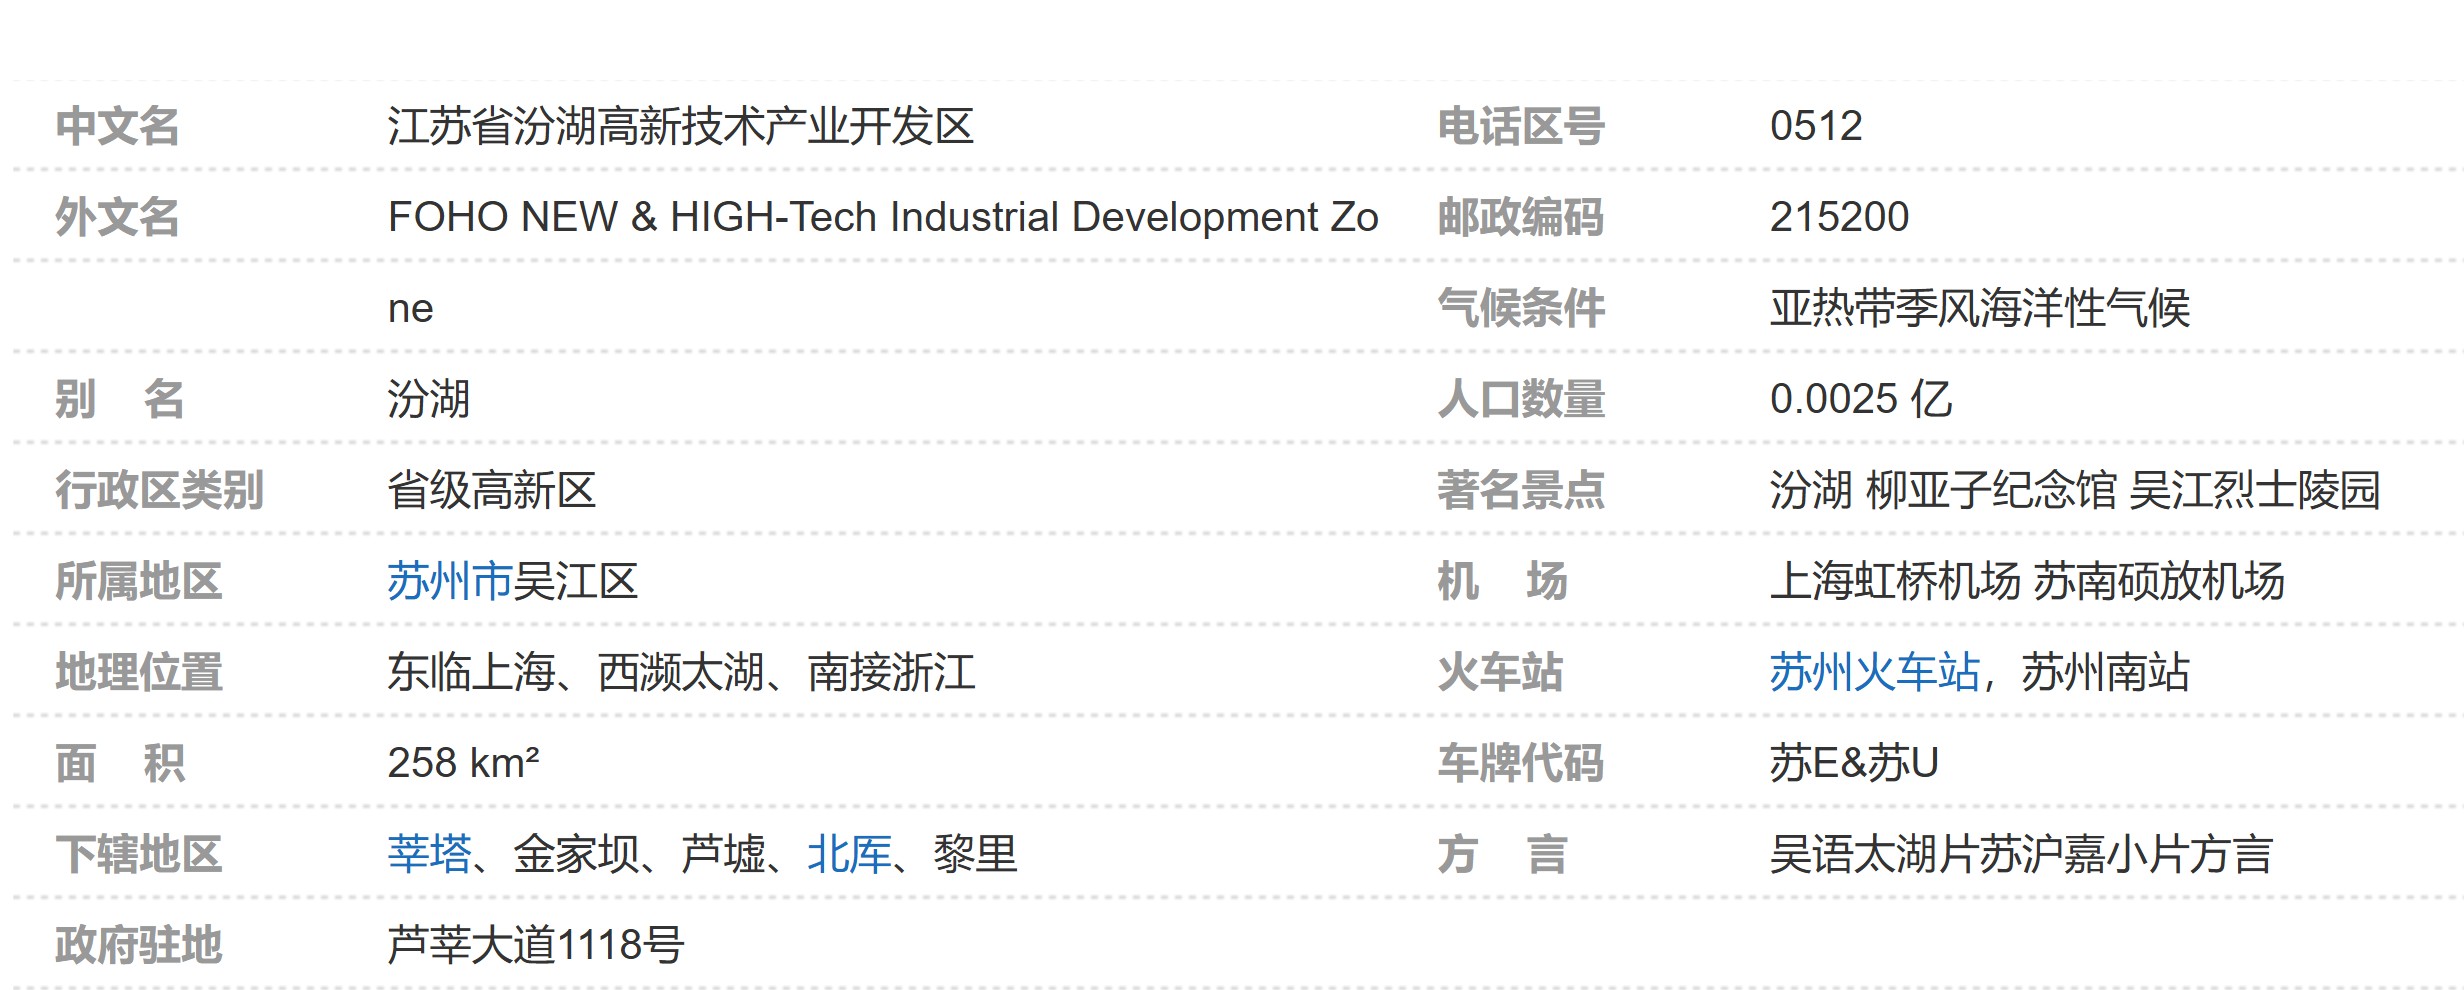Click the text 黎里
The image size is (2464, 990).
coord(975,854)
